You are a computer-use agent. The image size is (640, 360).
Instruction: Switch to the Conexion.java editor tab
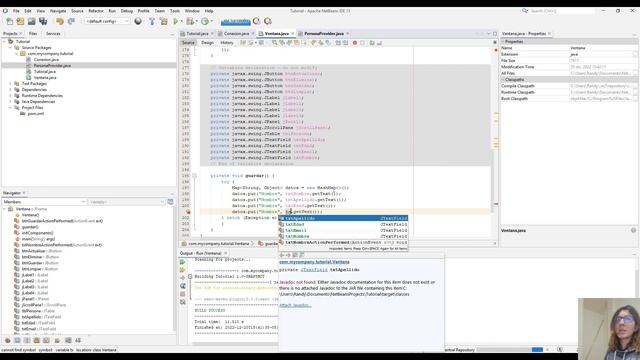click(236, 33)
